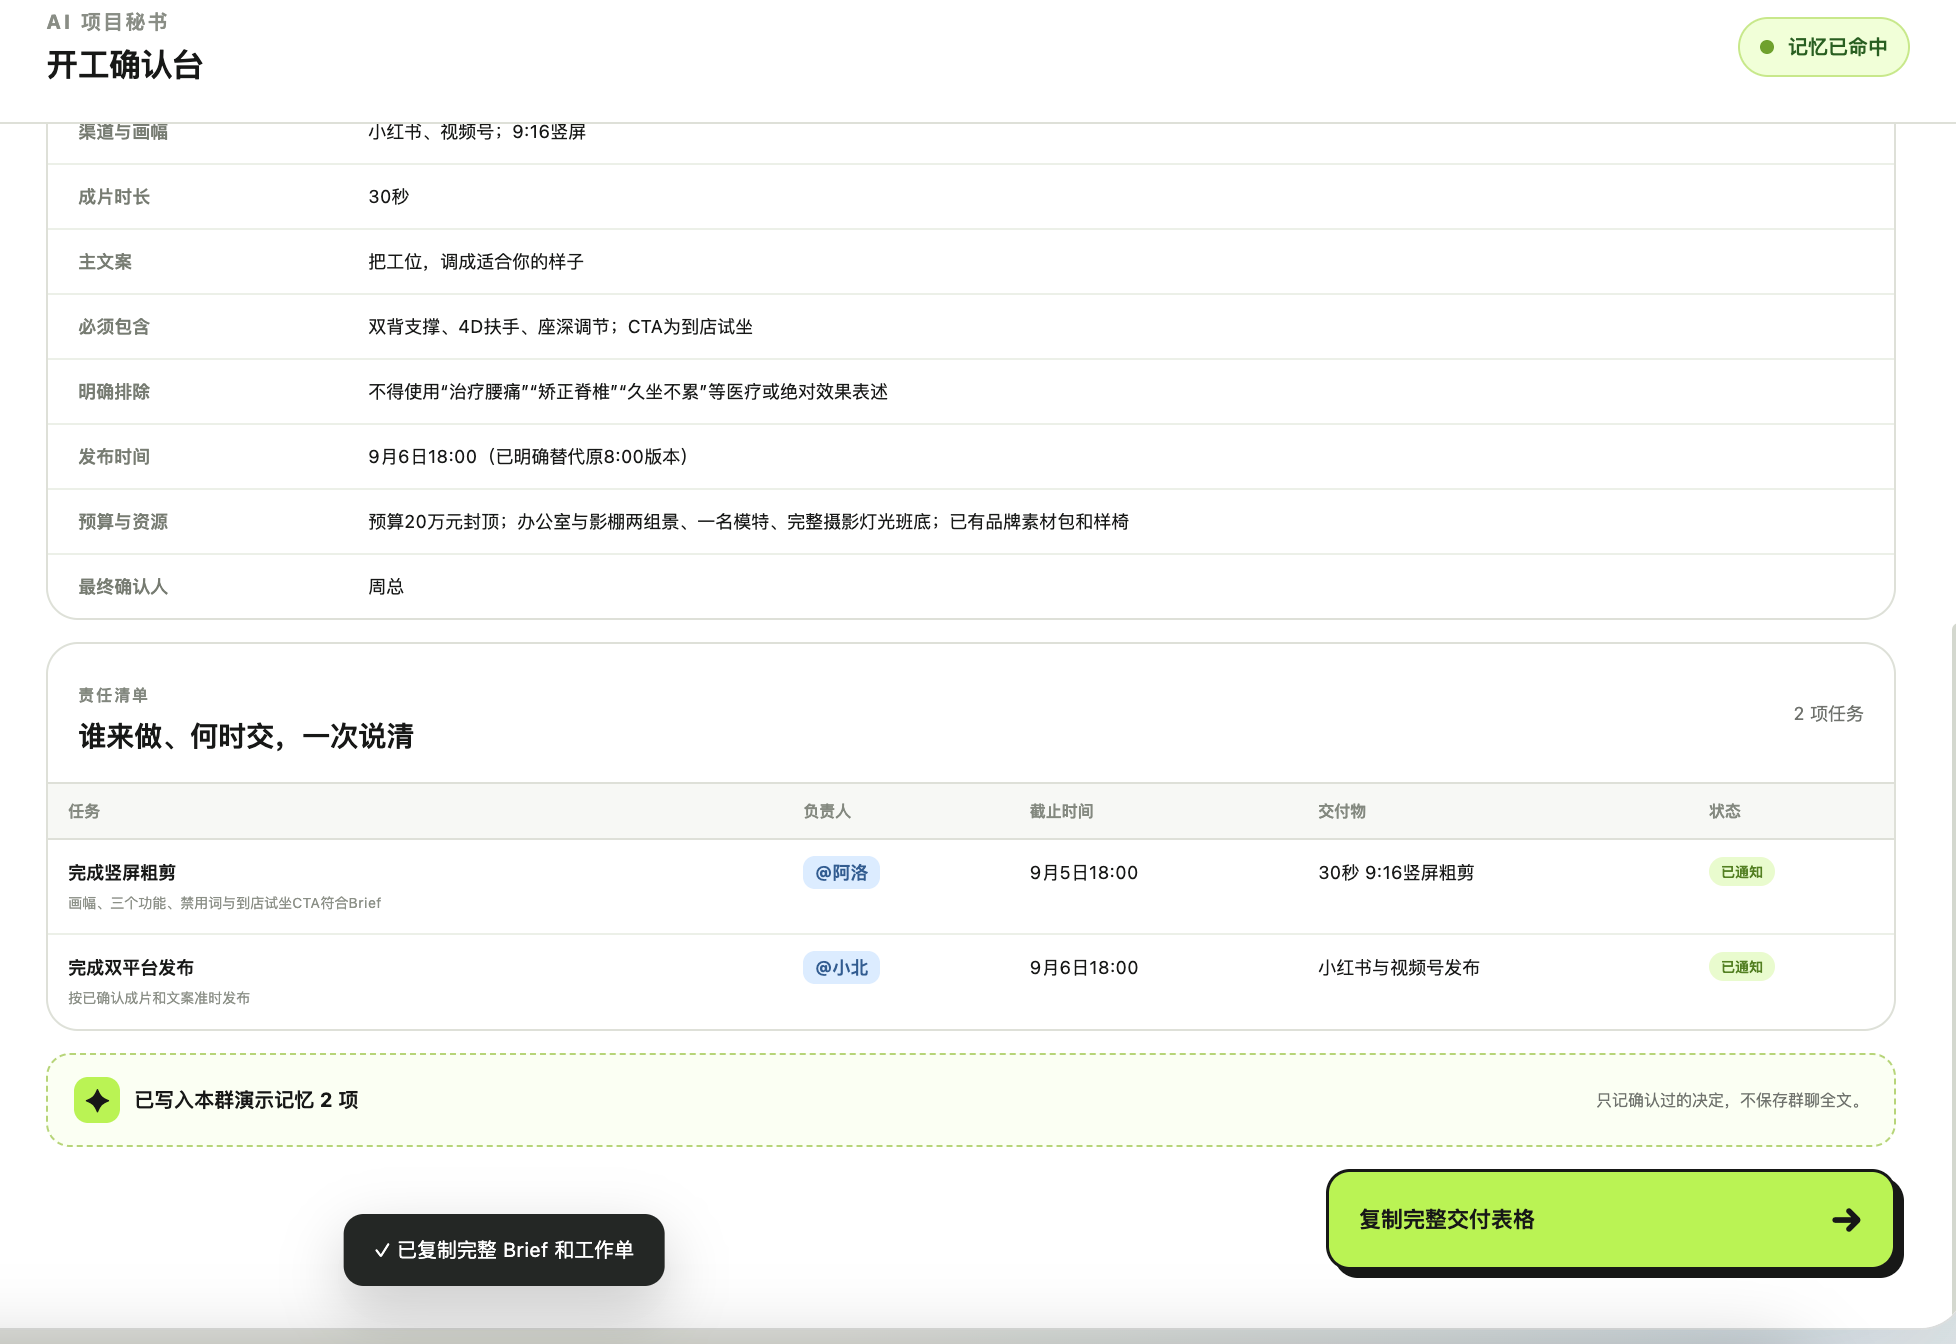Click the 任务 column header
1956x1344 pixels.
click(84, 811)
